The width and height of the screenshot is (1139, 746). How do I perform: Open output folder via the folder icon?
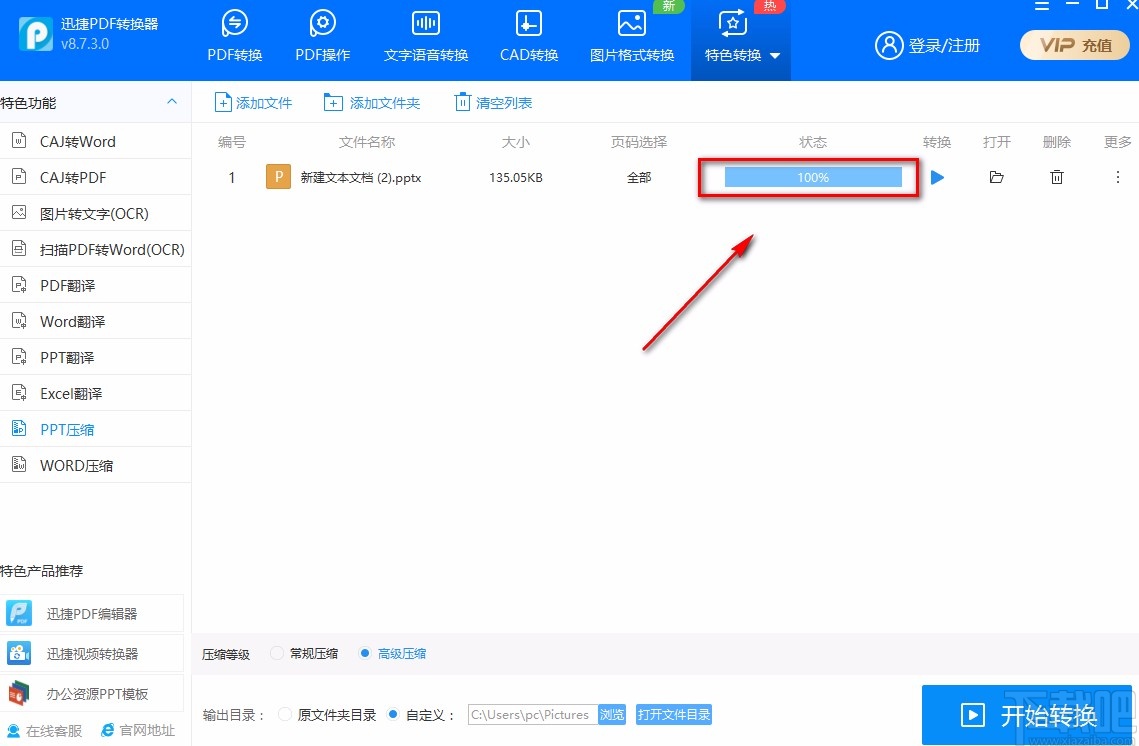996,177
